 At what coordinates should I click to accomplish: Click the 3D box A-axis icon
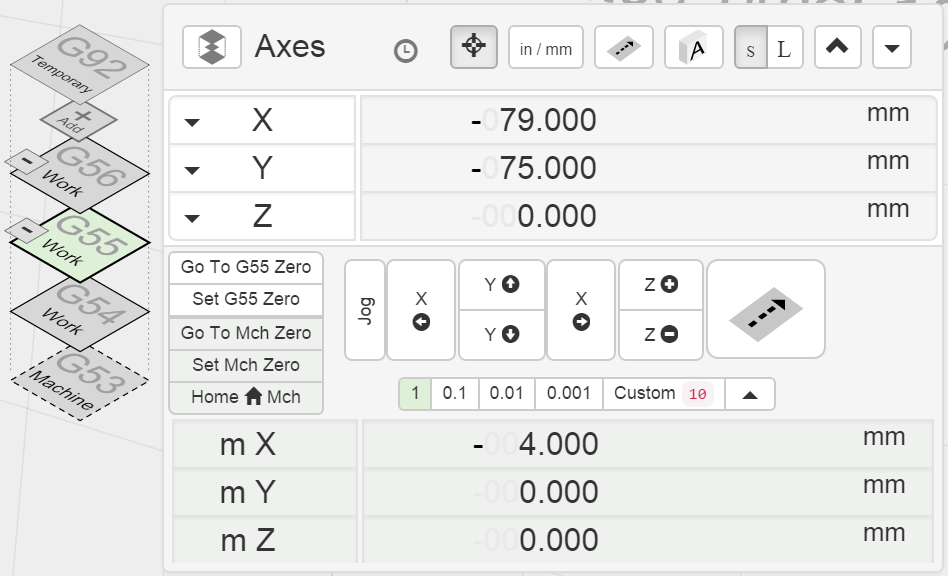click(693, 47)
